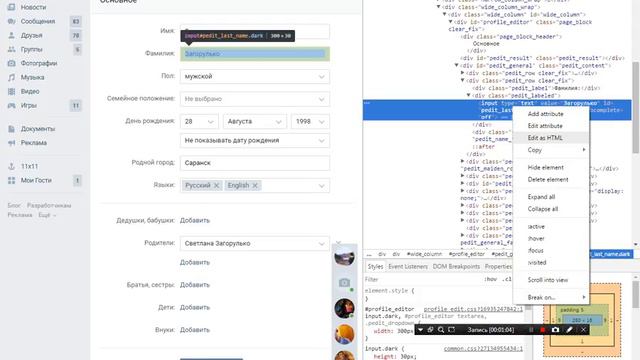Click the Родной город input Саранск
The height and width of the screenshot is (360, 640).
point(255,163)
